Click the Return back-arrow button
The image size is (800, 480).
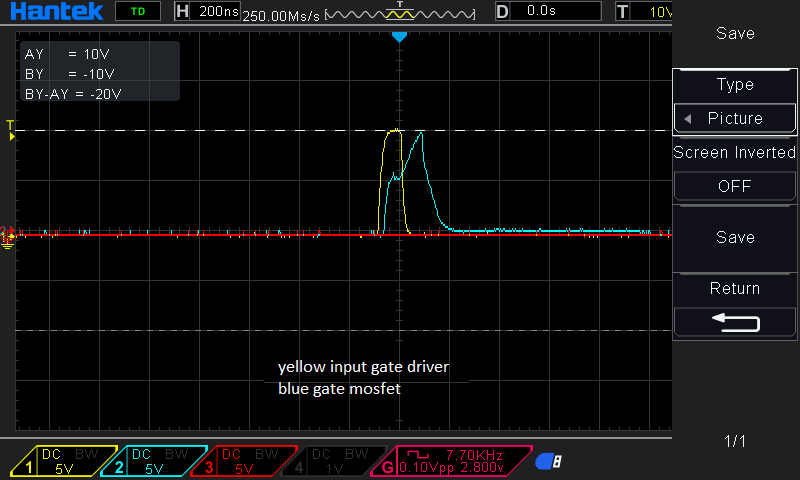pos(735,322)
